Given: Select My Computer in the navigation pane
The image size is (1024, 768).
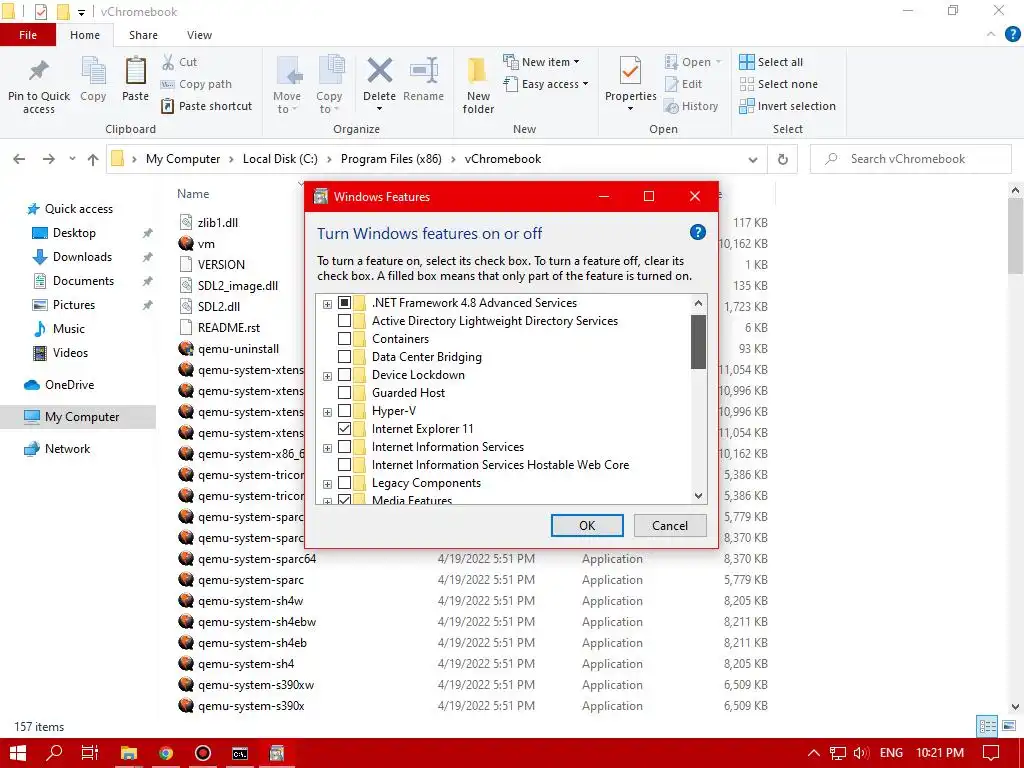Looking at the screenshot, I should tap(78, 417).
